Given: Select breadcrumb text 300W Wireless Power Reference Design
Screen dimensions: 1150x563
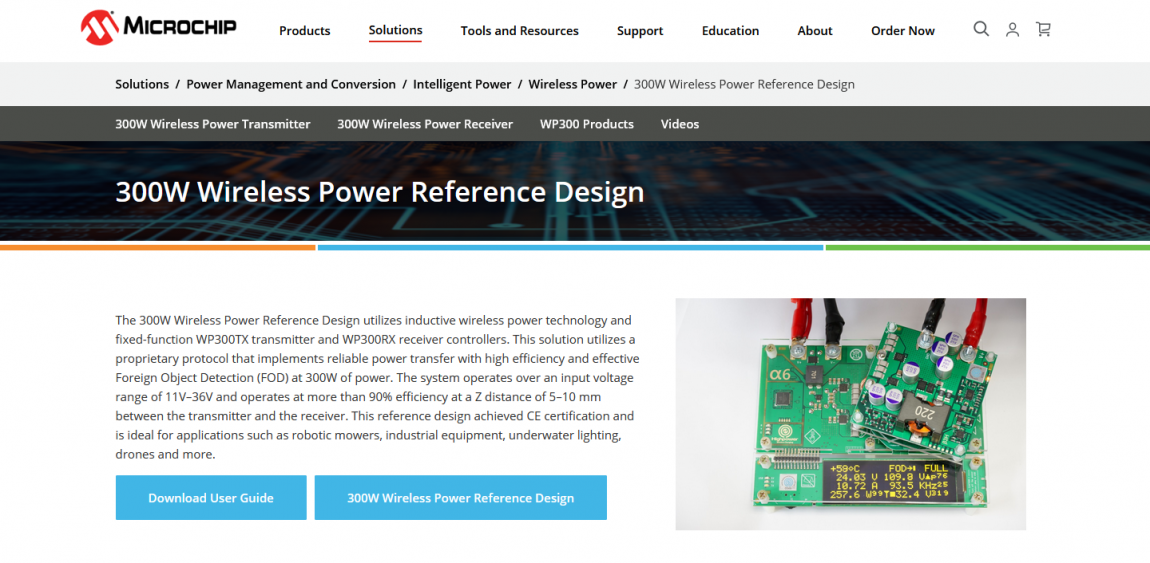Looking at the screenshot, I should (744, 84).
